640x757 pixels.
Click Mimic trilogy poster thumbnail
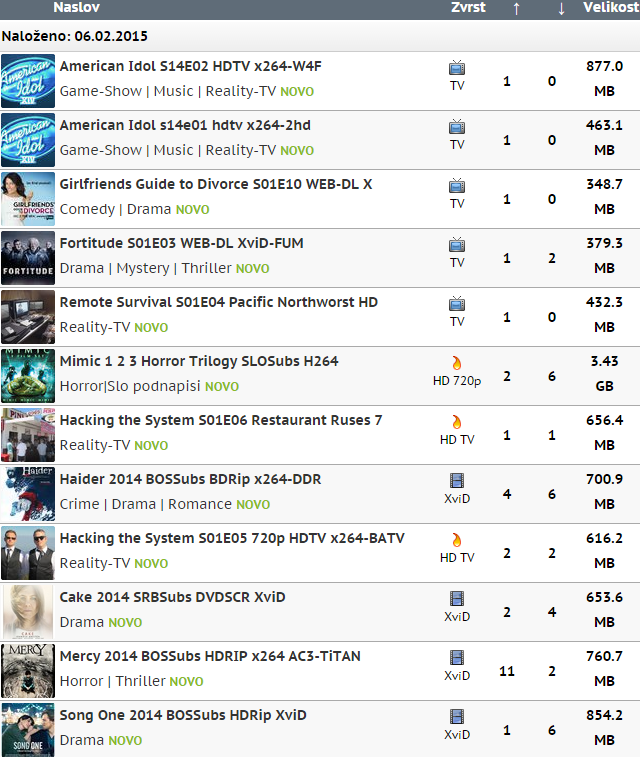coord(28,376)
